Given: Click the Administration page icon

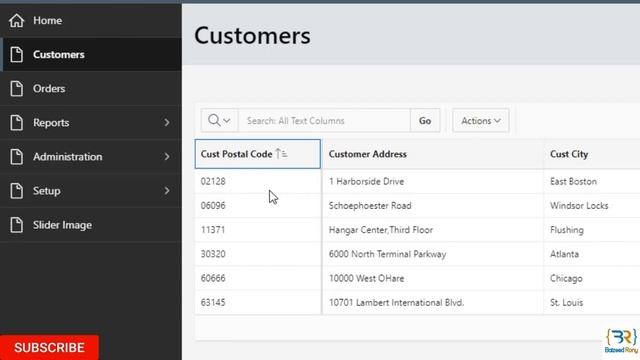Looking at the screenshot, I should (x=17, y=157).
